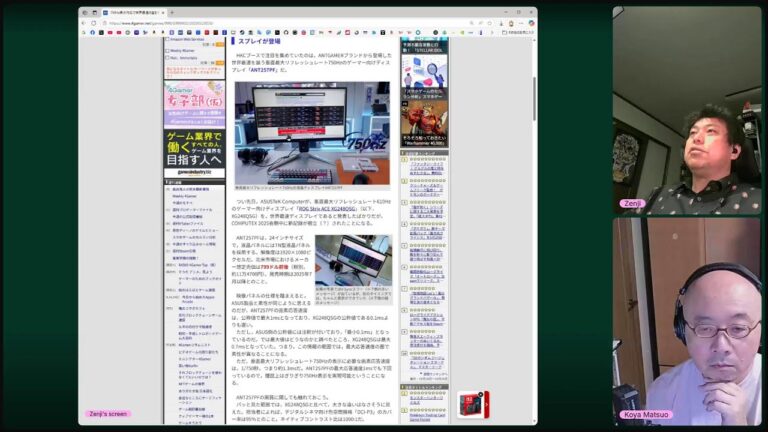Click the Zenji's screen label
Viewport: 768px width, 432px height.
pyautogui.click(x=108, y=414)
